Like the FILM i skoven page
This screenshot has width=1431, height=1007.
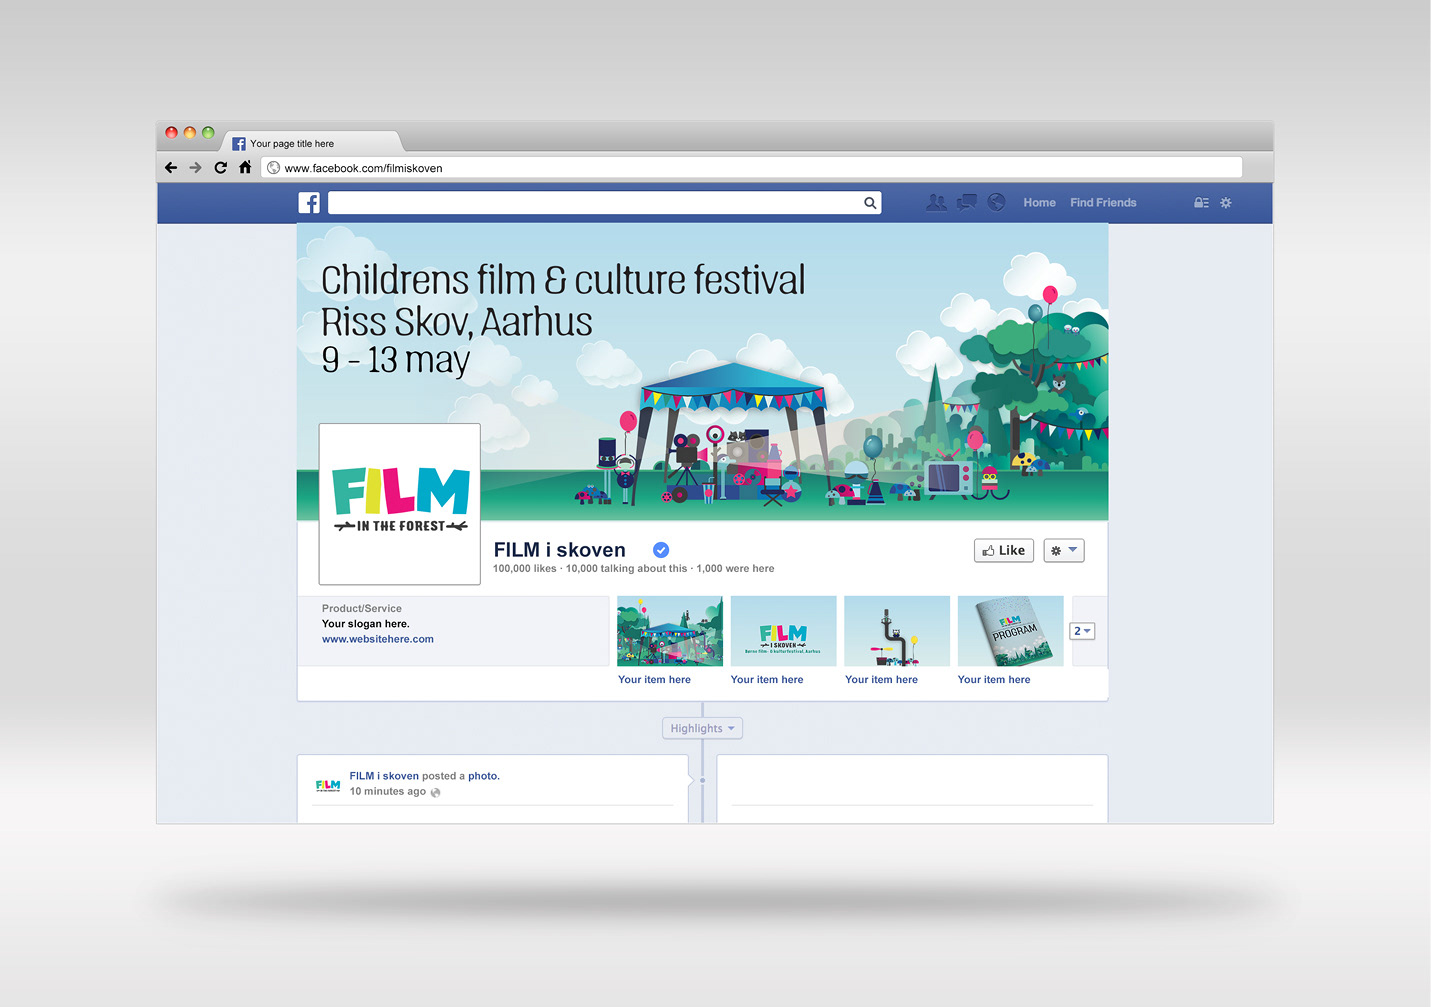point(1004,550)
